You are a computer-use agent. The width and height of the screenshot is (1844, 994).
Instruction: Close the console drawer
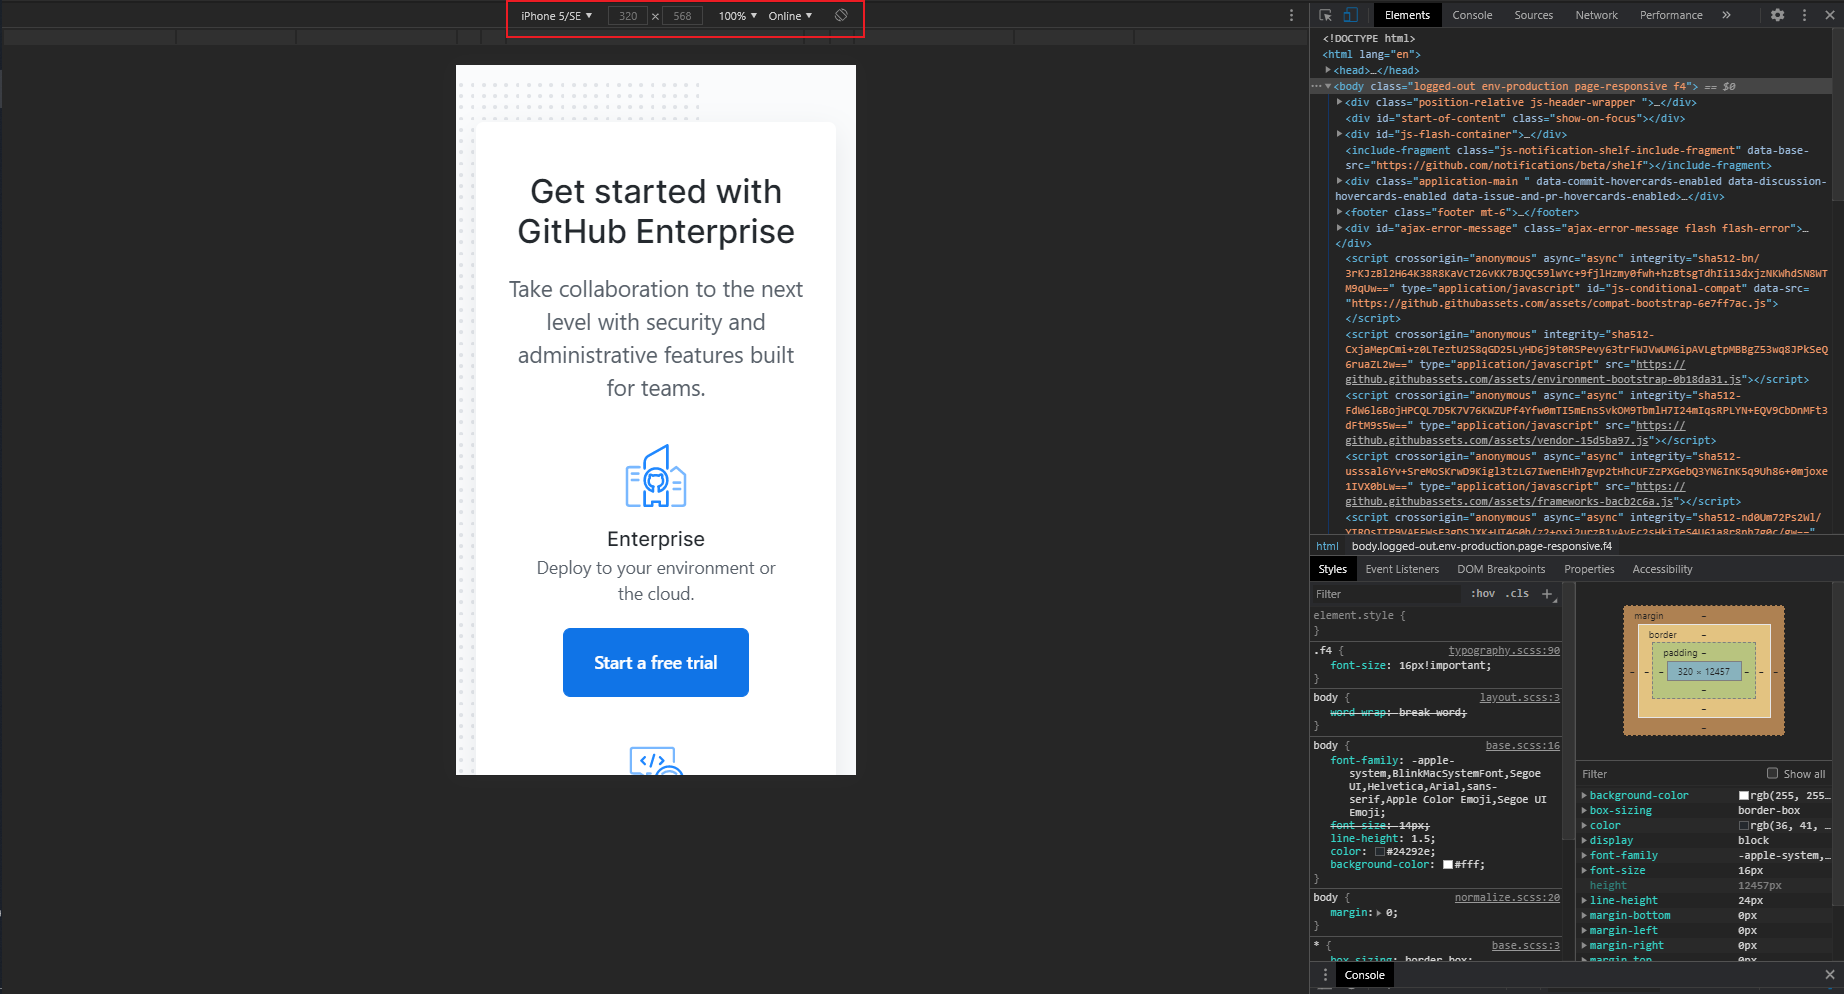(1829, 975)
